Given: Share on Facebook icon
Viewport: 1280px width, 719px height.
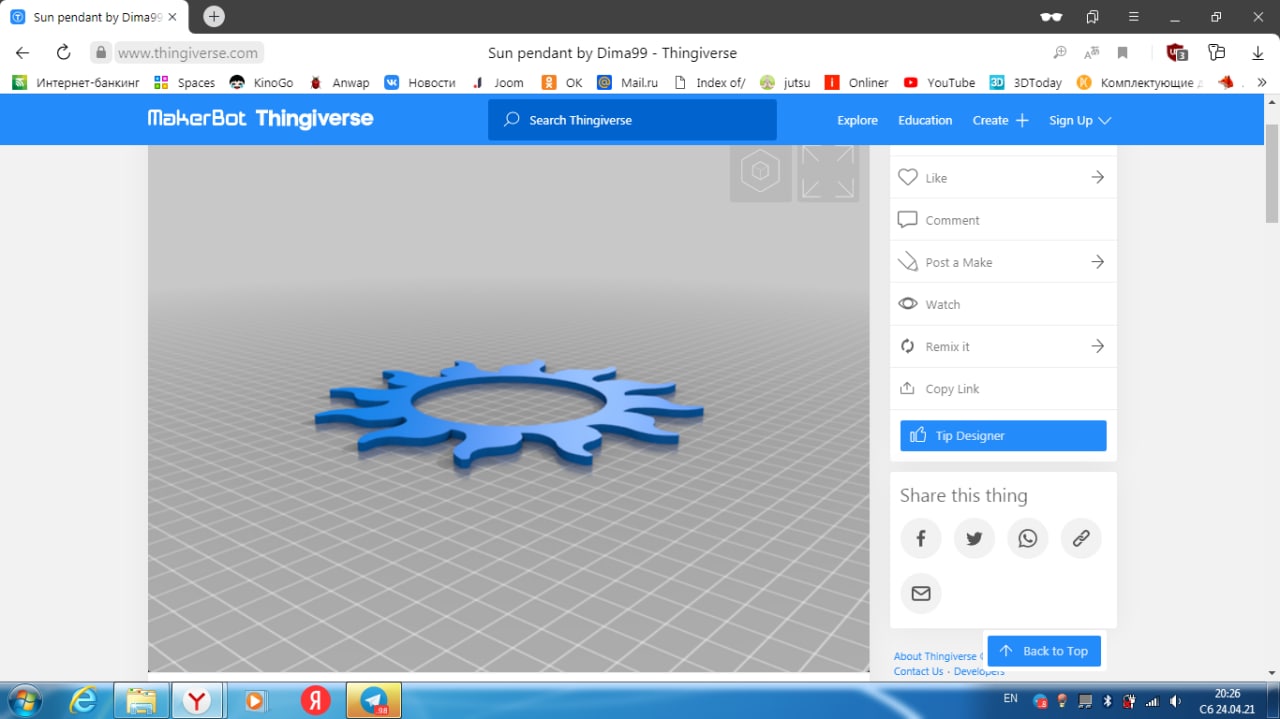Looking at the screenshot, I should click(x=921, y=539).
